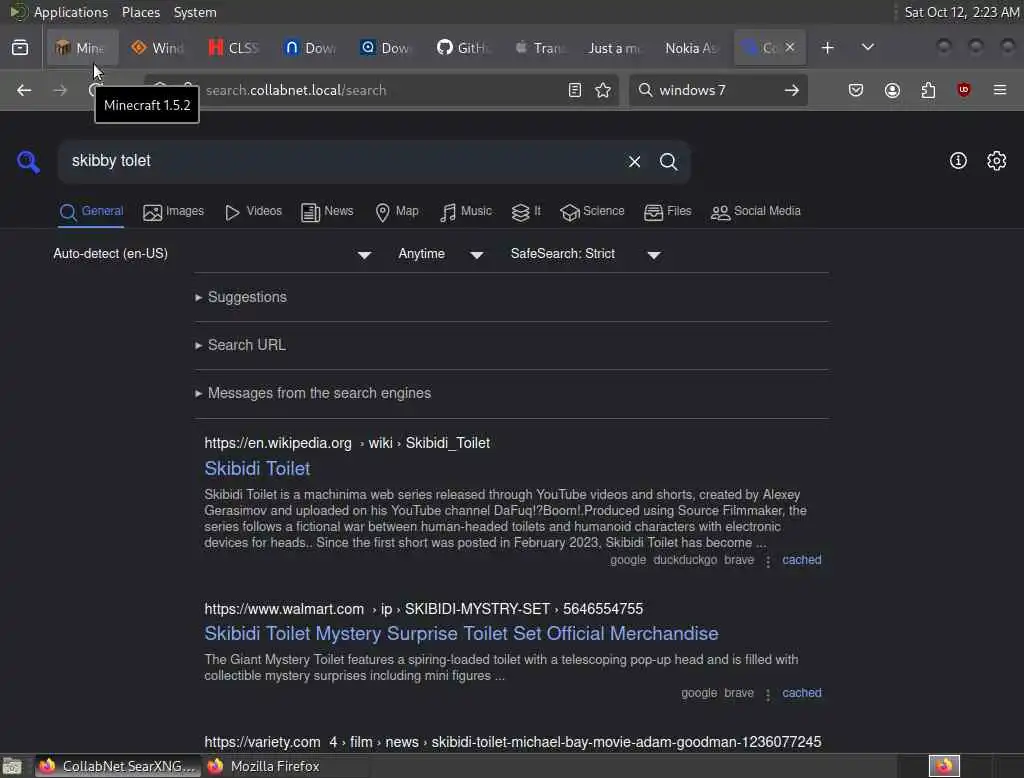
Task: Select the Music search category
Action: pos(466,212)
